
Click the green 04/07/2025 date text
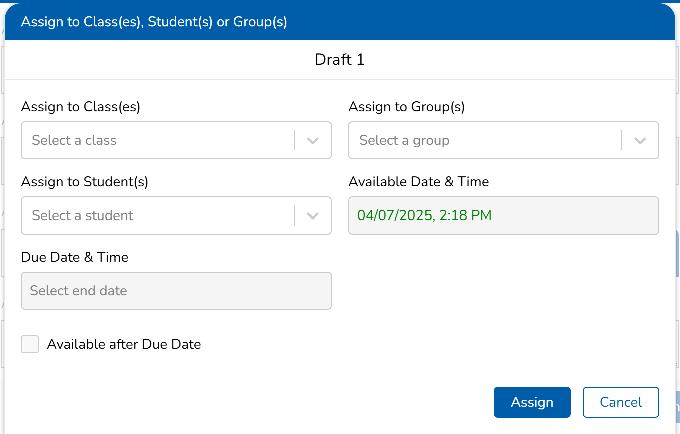(424, 215)
